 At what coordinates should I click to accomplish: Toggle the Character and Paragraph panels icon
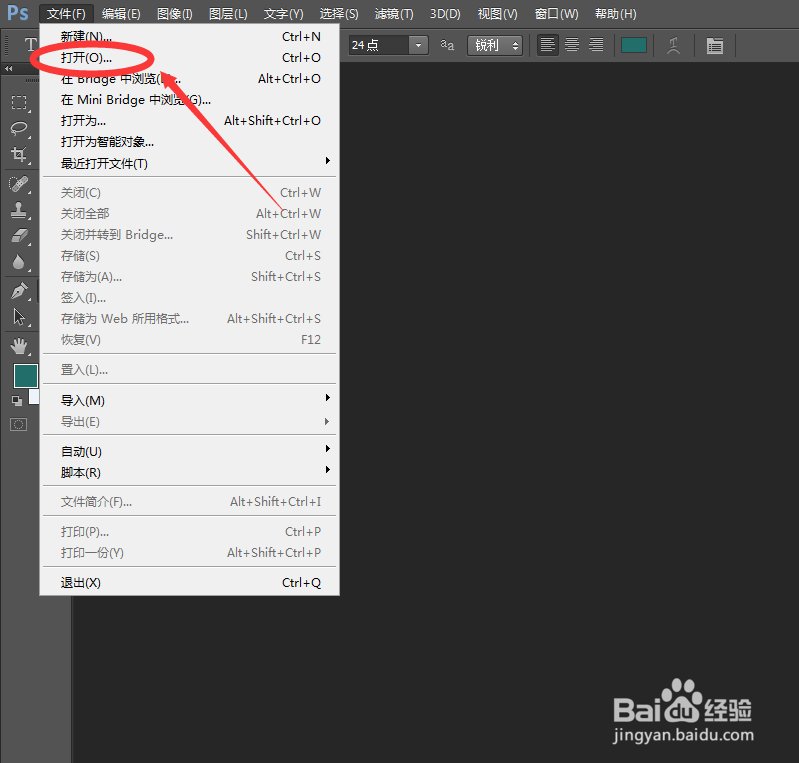point(714,46)
